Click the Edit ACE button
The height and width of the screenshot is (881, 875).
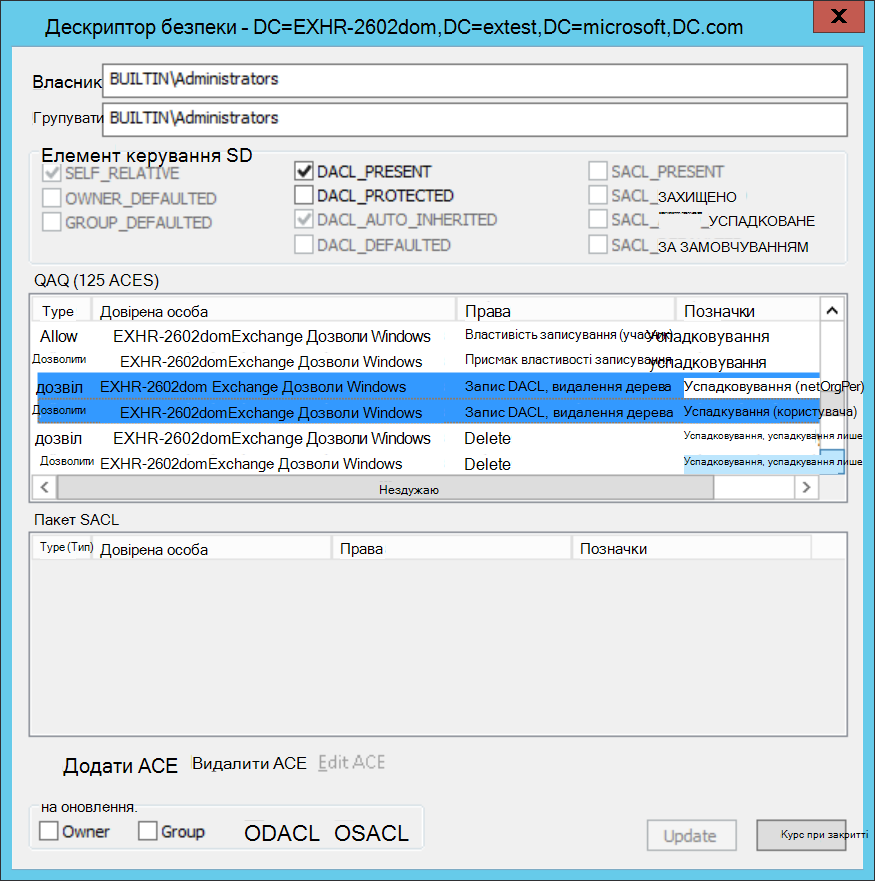pyautogui.click(x=352, y=762)
